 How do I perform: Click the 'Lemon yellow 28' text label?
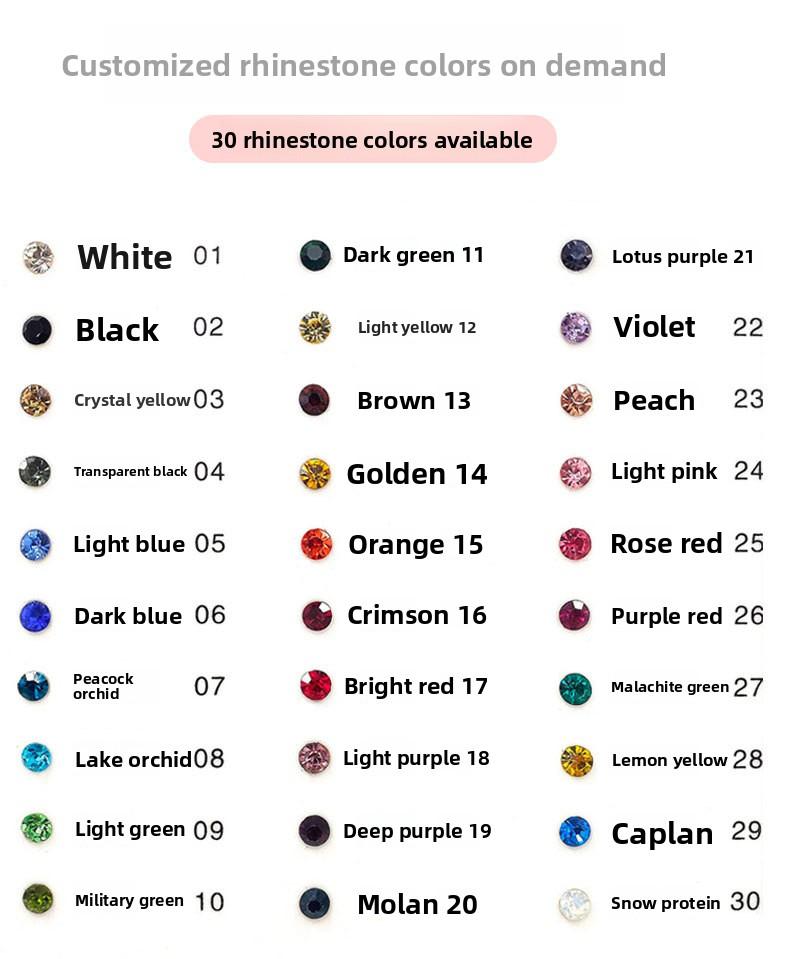[x=687, y=760]
